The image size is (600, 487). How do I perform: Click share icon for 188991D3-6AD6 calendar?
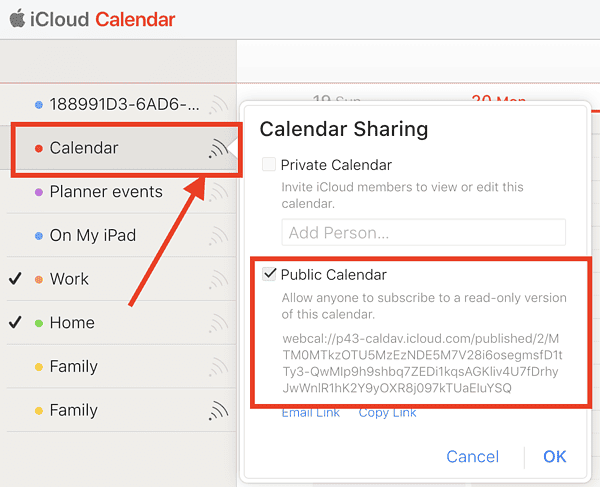pos(218,104)
